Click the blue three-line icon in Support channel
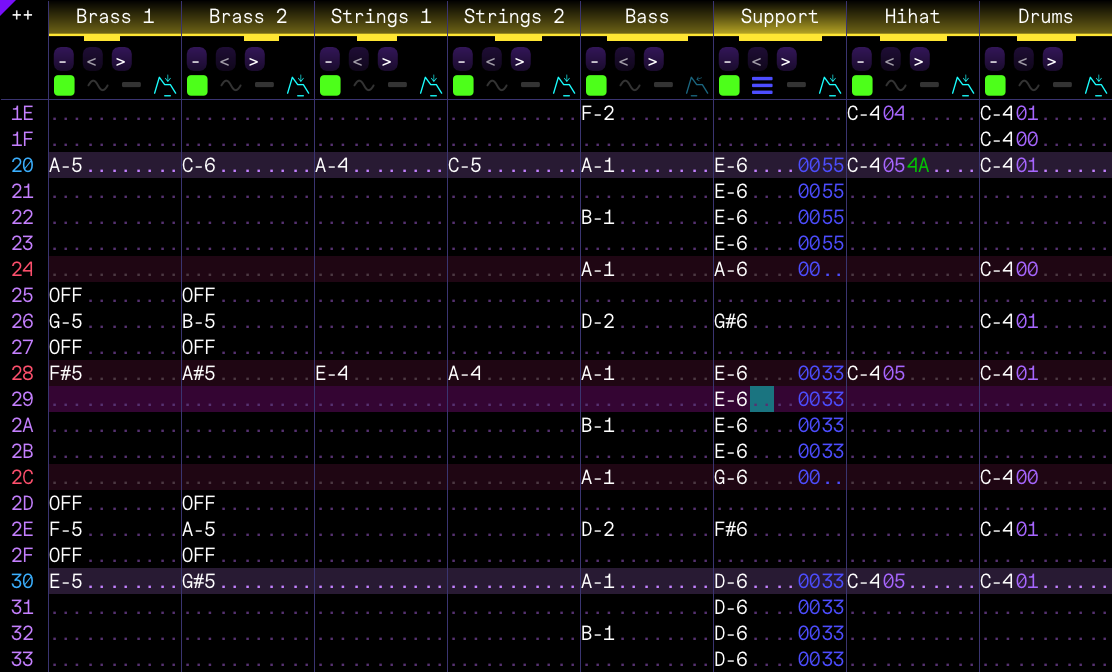Screen dimensions: 1112x672 (x=762, y=86)
